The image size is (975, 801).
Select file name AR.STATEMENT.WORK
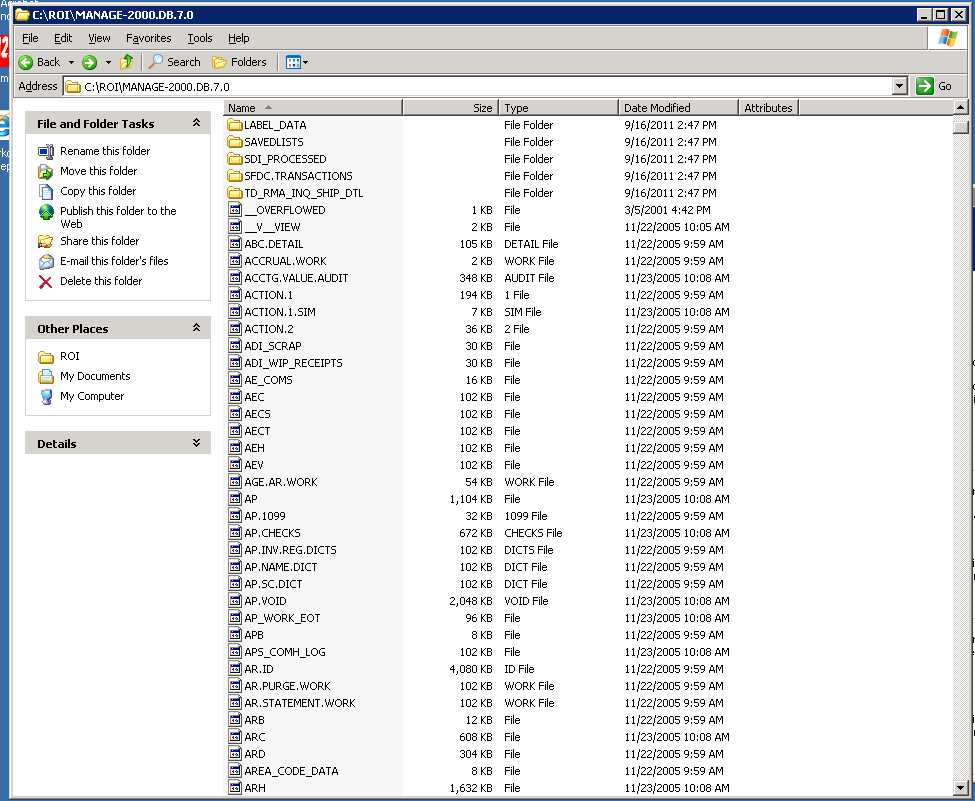coord(300,703)
